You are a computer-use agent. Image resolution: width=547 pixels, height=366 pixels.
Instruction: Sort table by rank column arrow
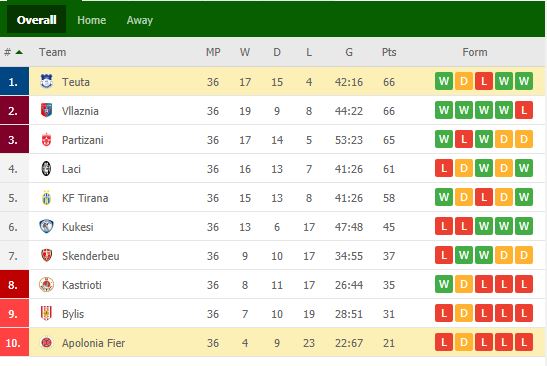(x=19, y=52)
